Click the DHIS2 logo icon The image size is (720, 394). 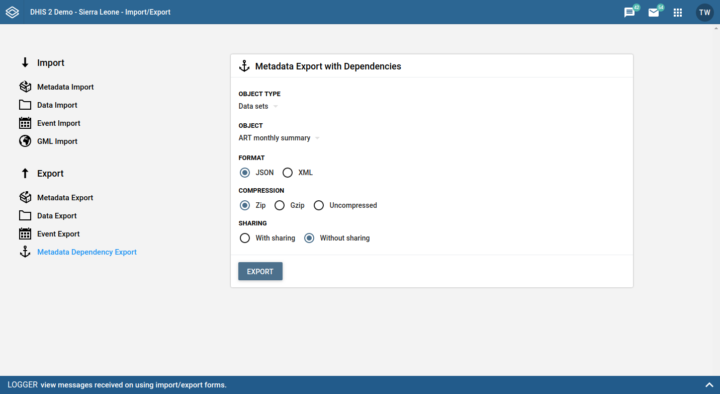tap(12, 12)
